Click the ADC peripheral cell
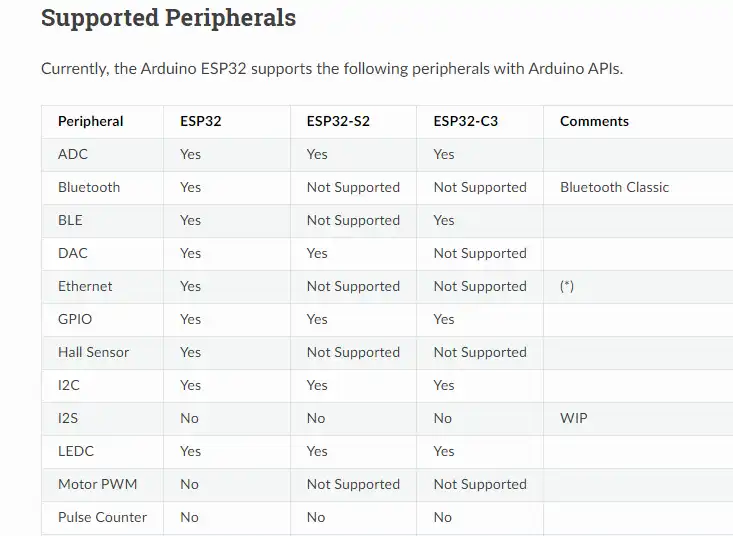Screen dimensions: 733x536 tap(73, 154)
